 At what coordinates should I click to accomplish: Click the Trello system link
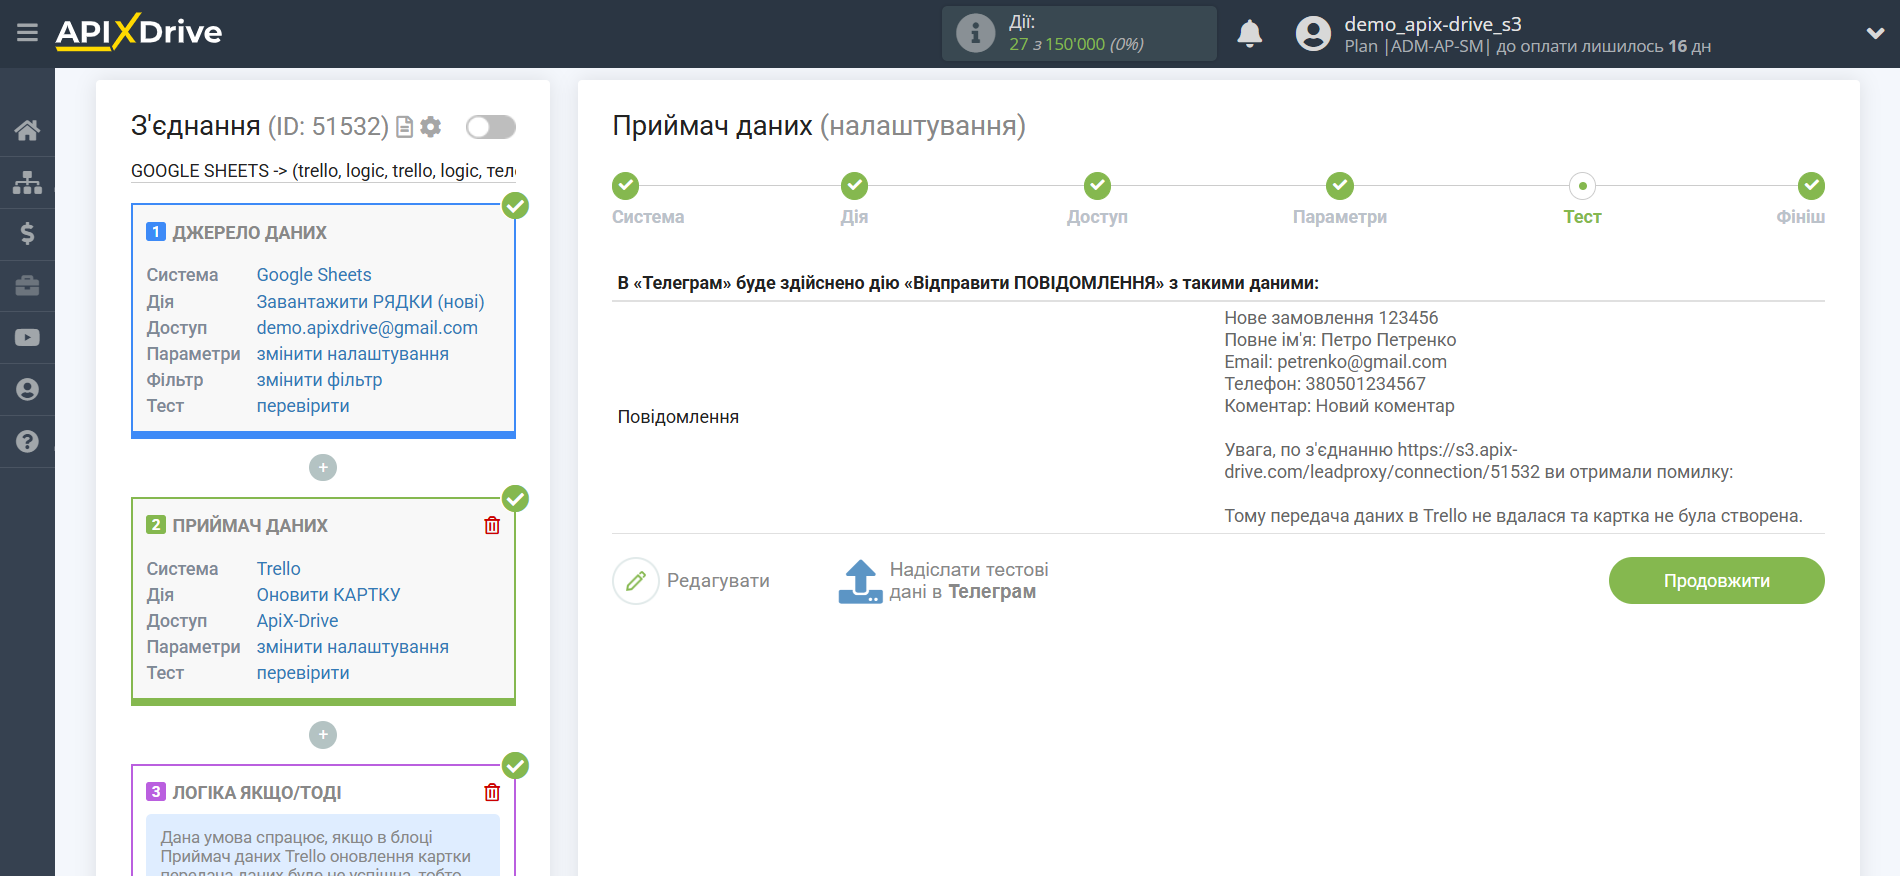point(278,569)
